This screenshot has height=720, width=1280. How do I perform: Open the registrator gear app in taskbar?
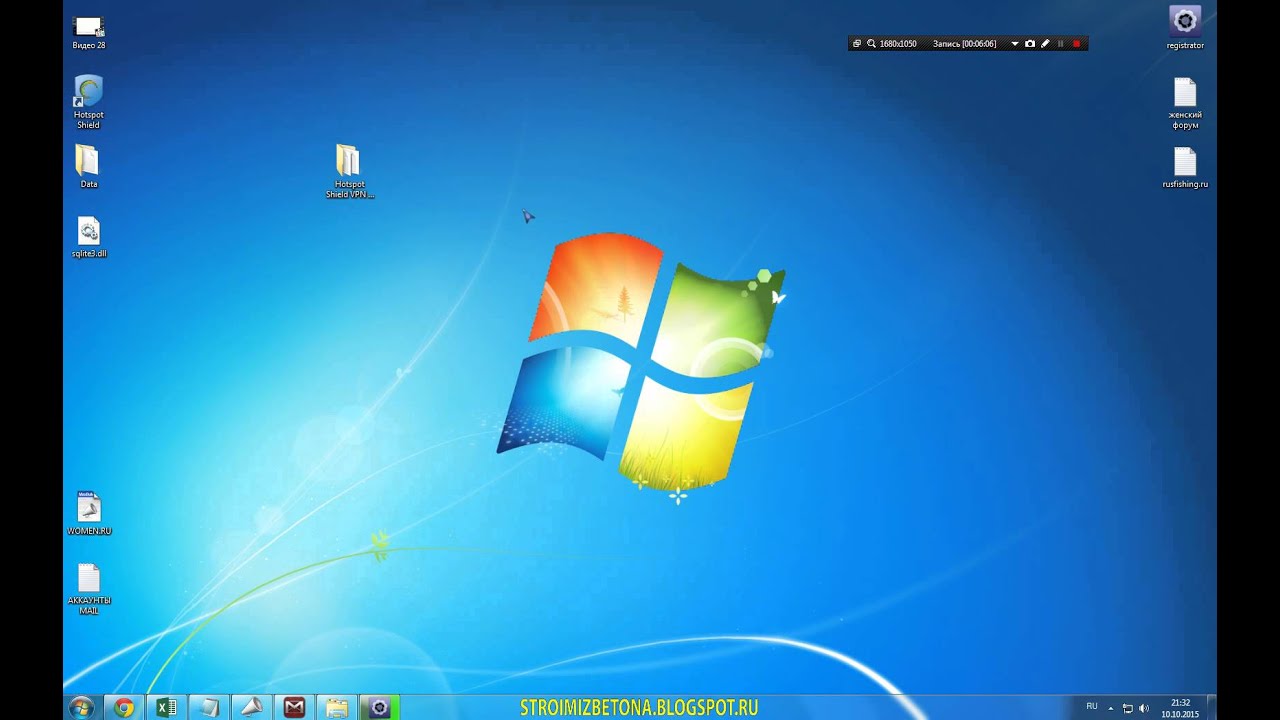(x=379, y=708)
